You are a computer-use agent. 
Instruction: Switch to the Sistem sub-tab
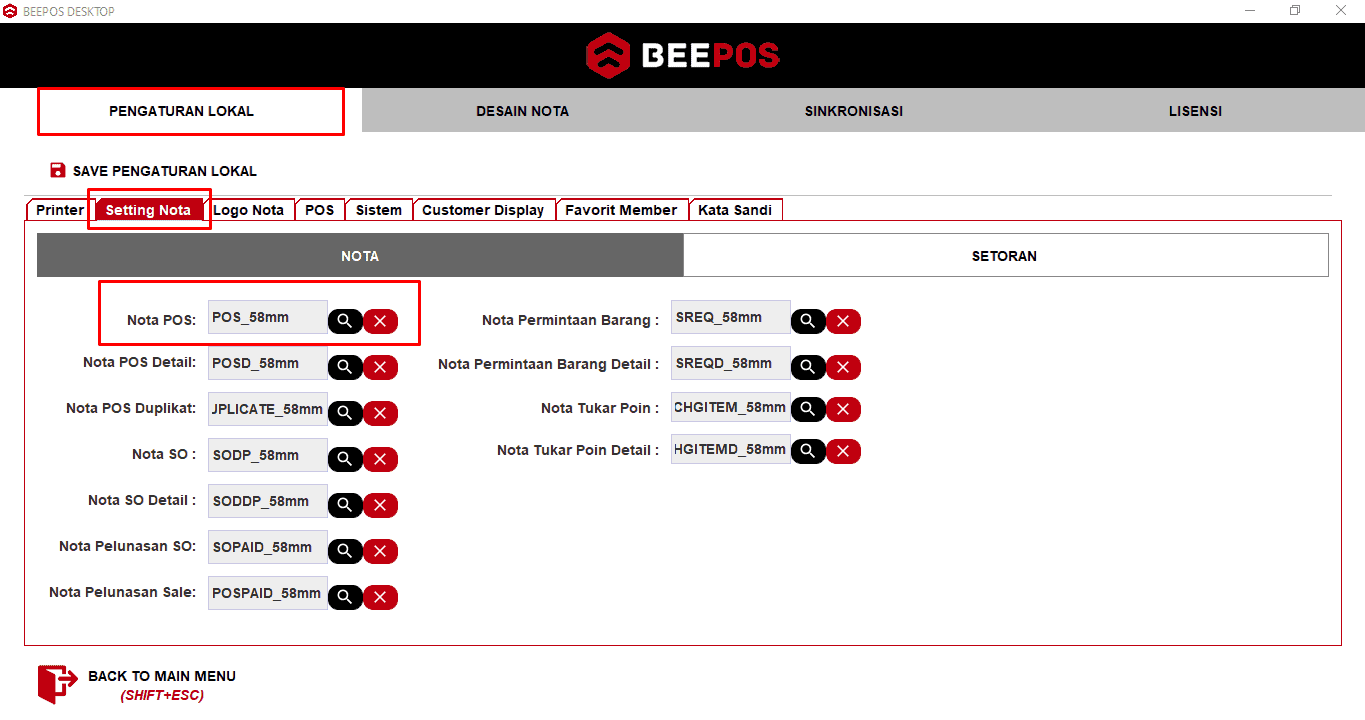tap(379, 210)
